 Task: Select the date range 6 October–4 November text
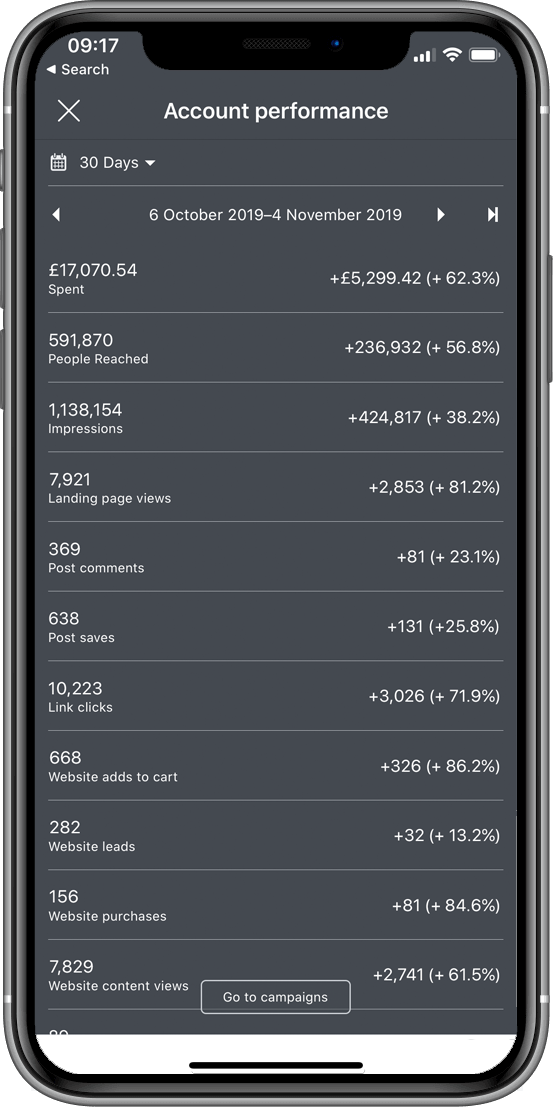click(x=275, y=215)
